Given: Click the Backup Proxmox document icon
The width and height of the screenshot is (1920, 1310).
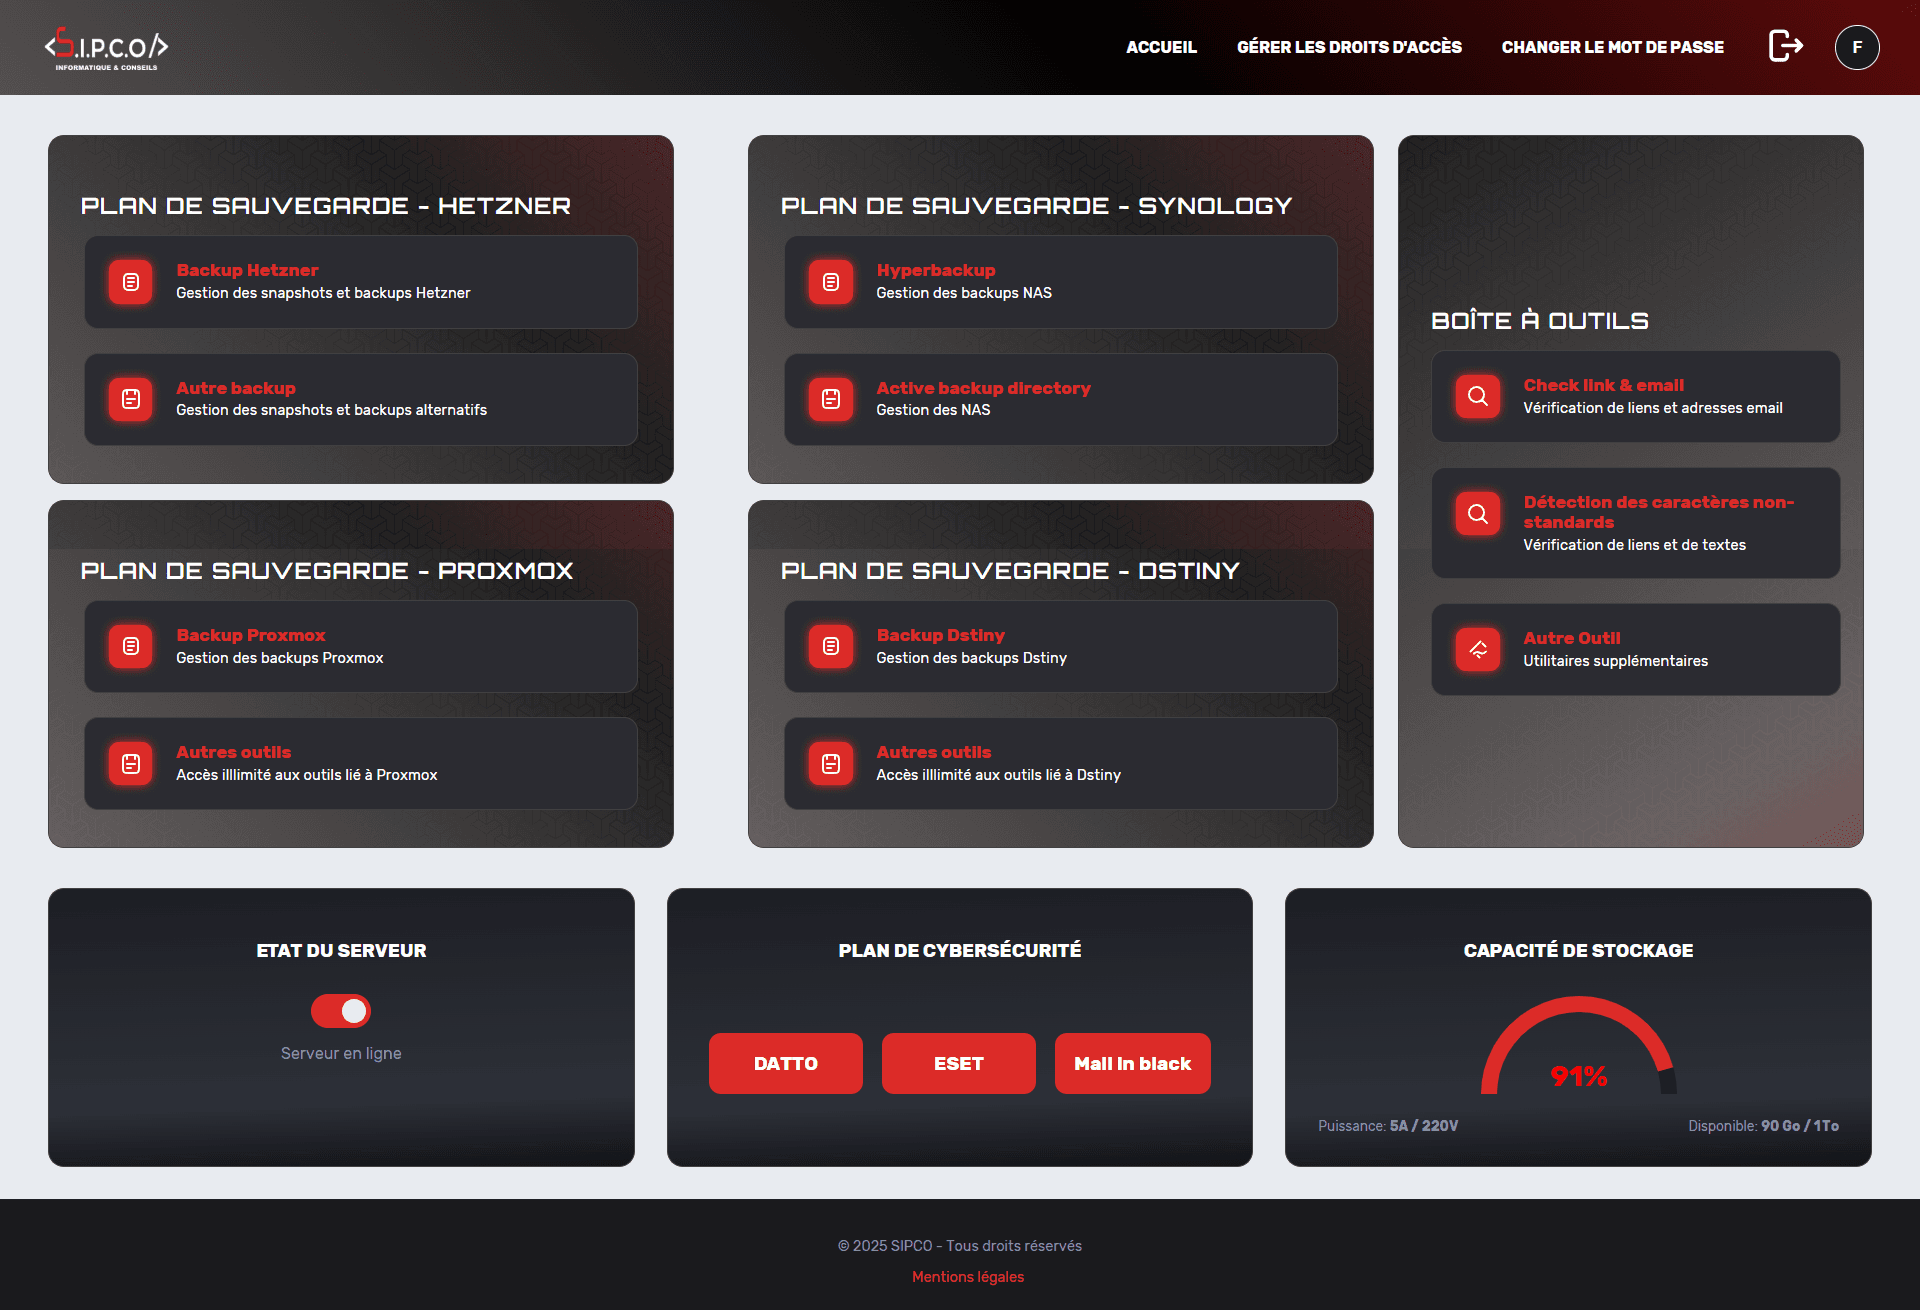Looking at the screenshot, I should coord(131,647).
